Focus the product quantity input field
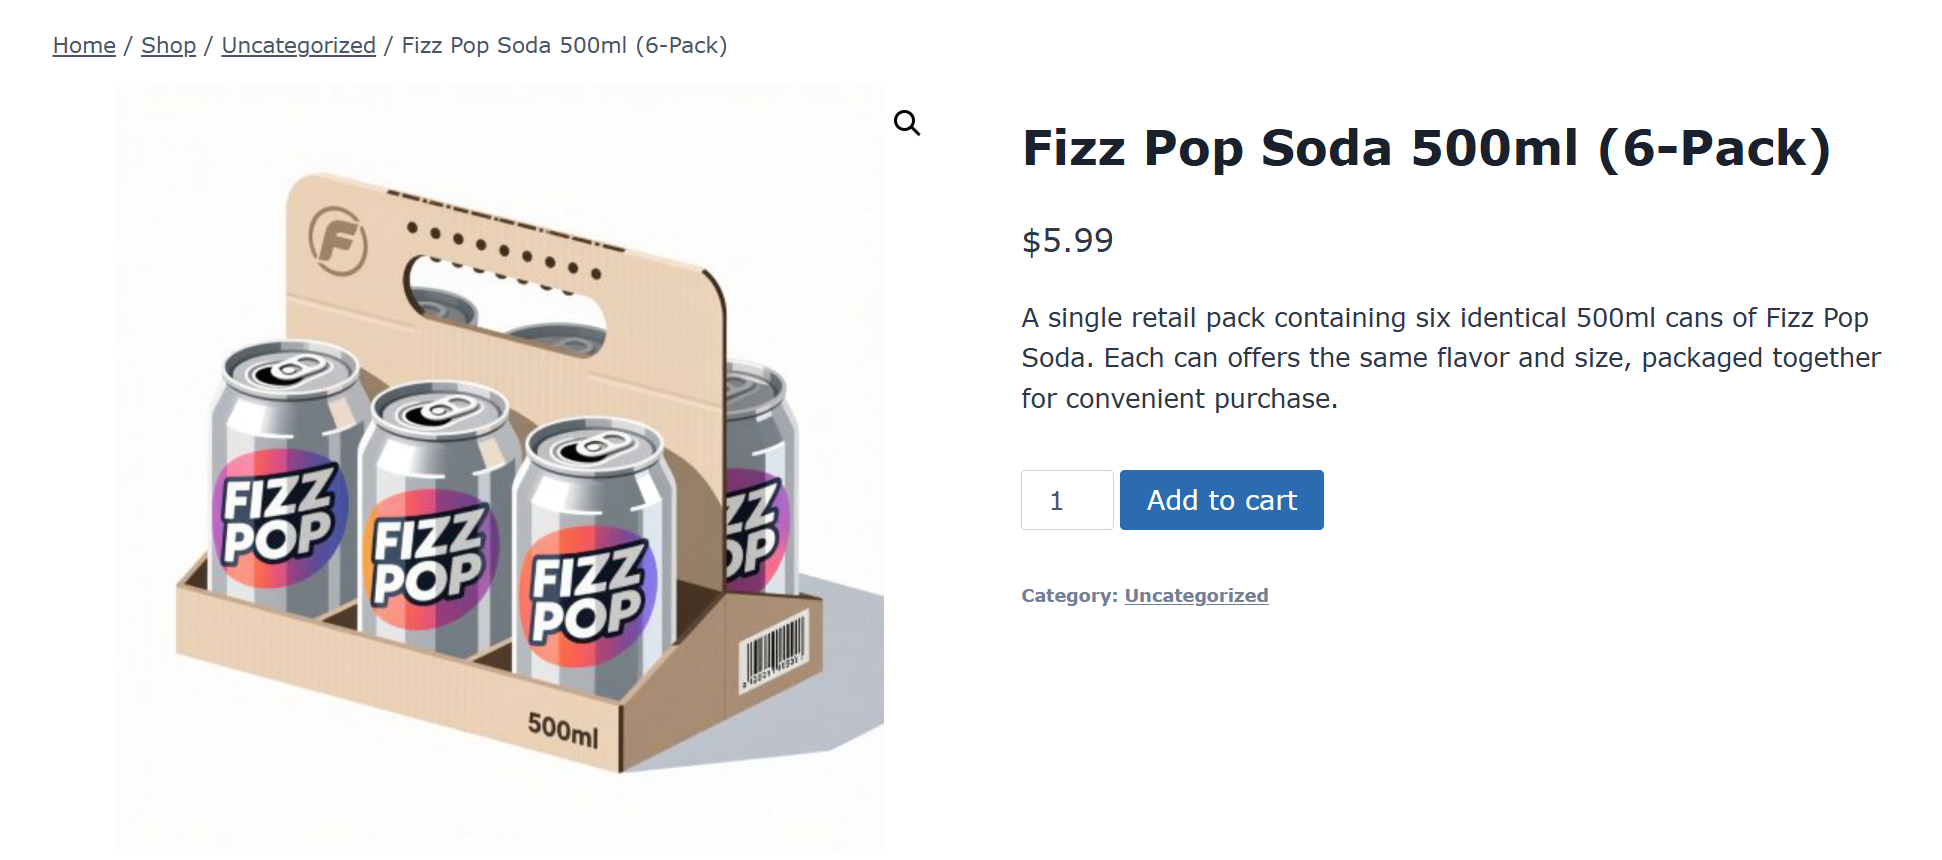 click(1066, 500)
